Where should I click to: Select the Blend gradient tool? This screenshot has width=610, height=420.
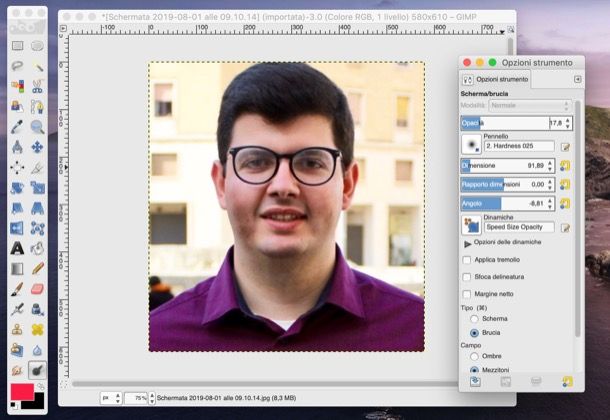click(17, 269)
